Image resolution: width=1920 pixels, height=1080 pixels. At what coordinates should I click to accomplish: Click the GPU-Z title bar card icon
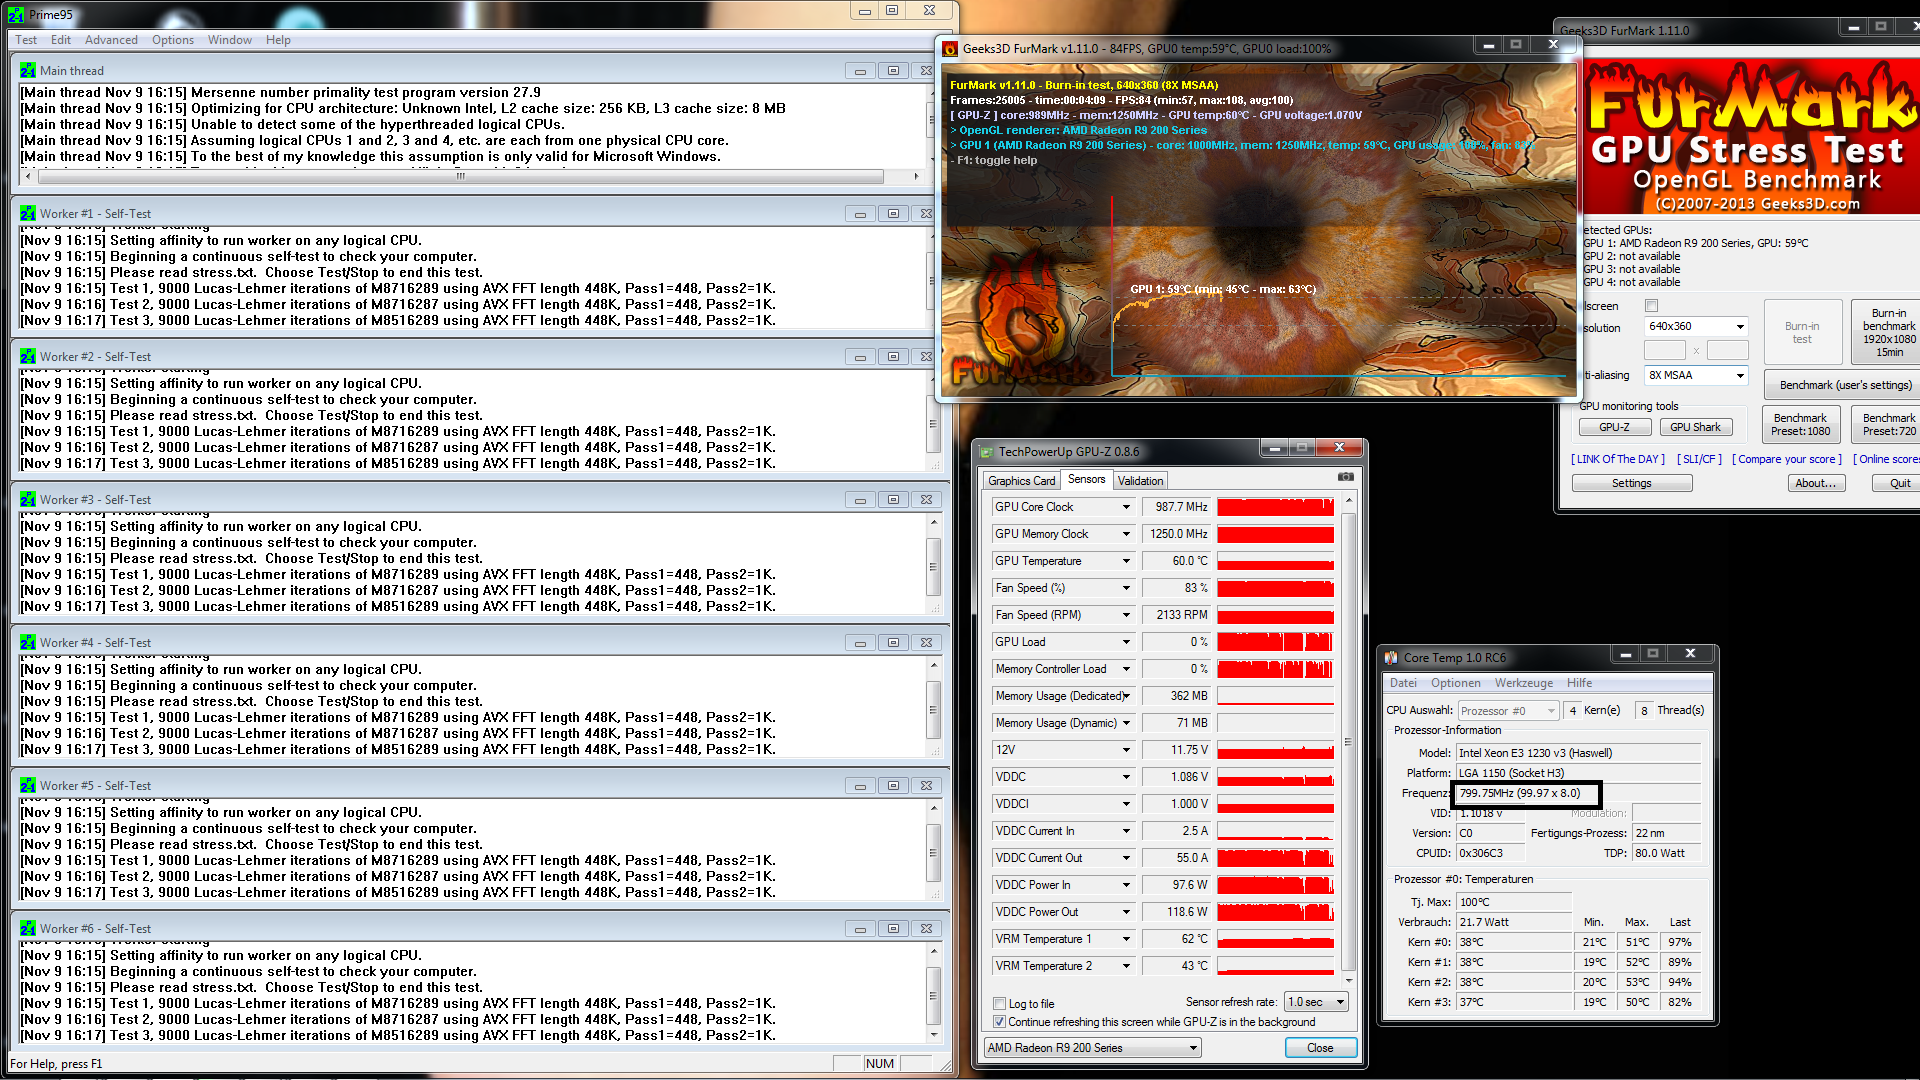click(986, 452)
